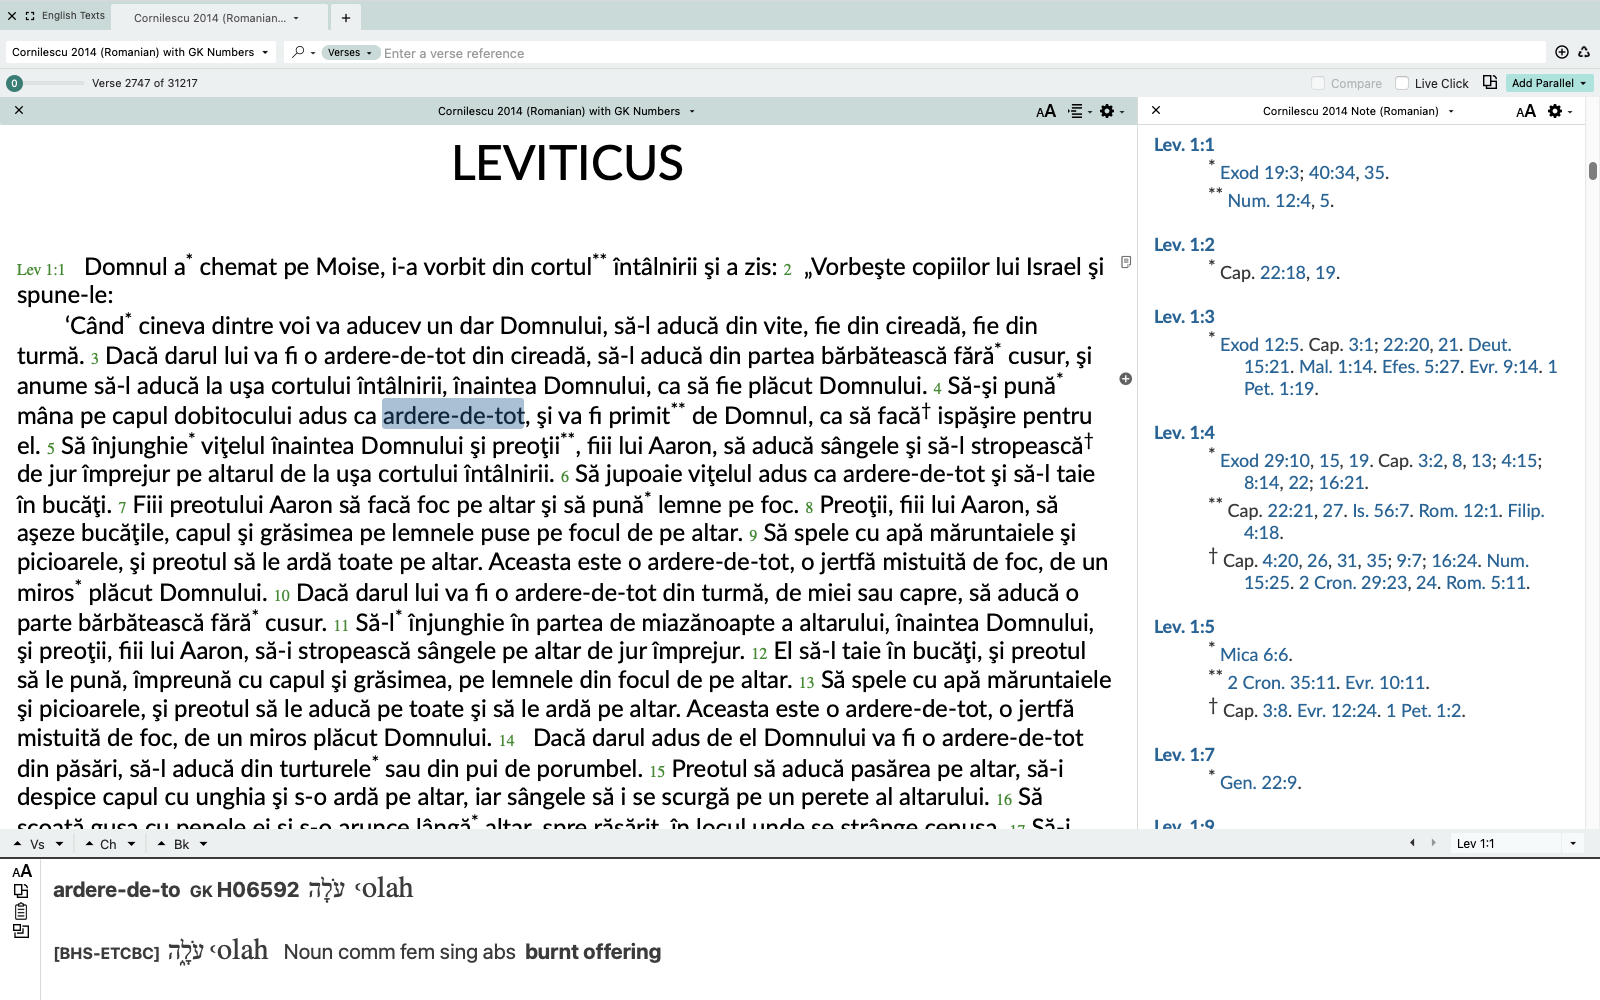Viewport: 1600px width, 1000px height.
Task: Go to previous chapter with Ch up arrow
Action: [89, 844]
